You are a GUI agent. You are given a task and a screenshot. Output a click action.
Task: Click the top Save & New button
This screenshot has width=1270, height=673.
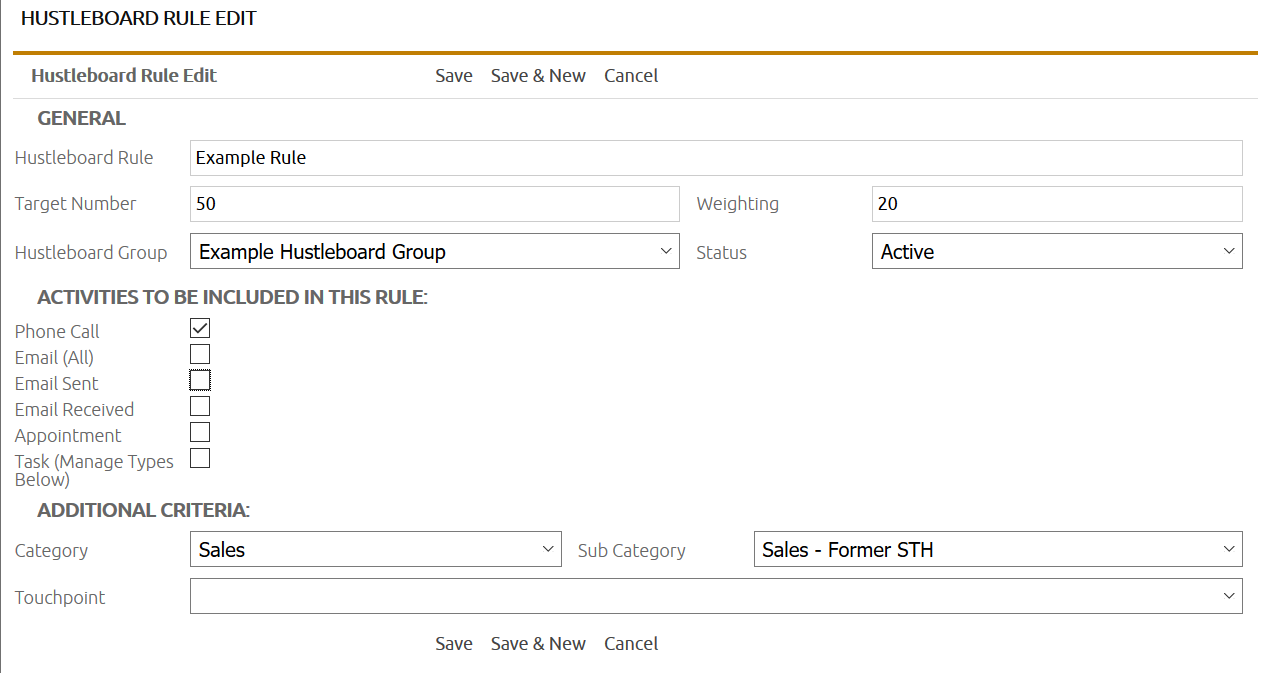[538, 76]
